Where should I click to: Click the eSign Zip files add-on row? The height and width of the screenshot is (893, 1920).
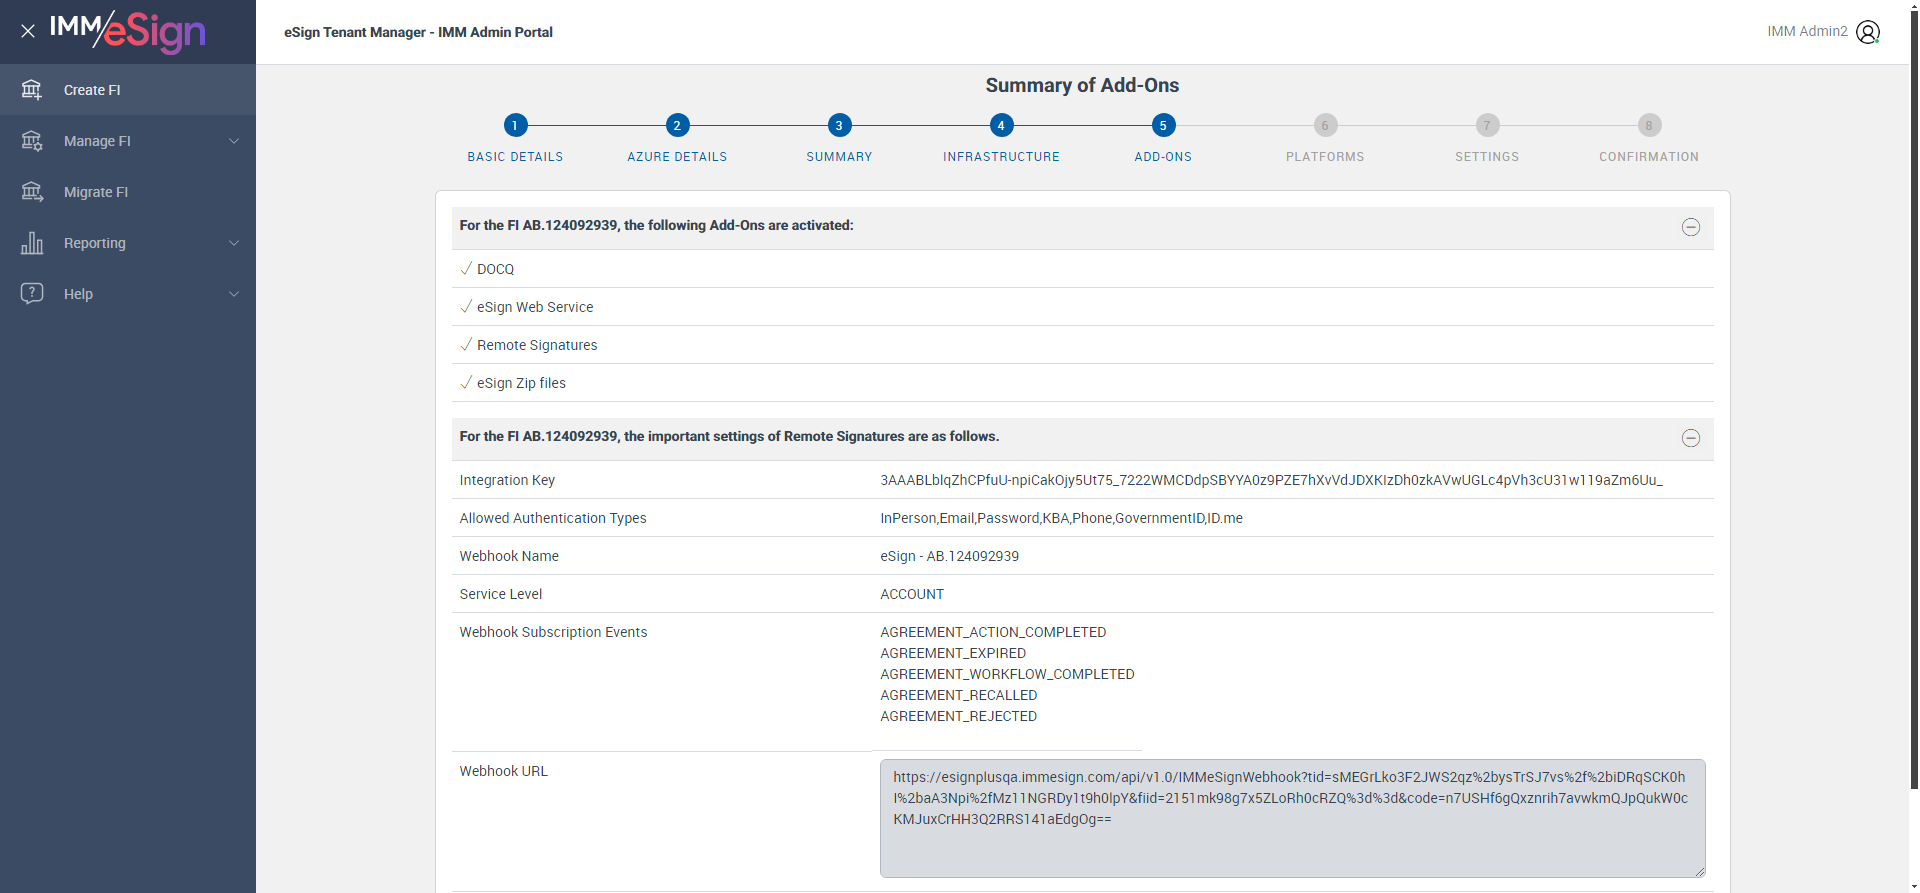coord(1082,383)
